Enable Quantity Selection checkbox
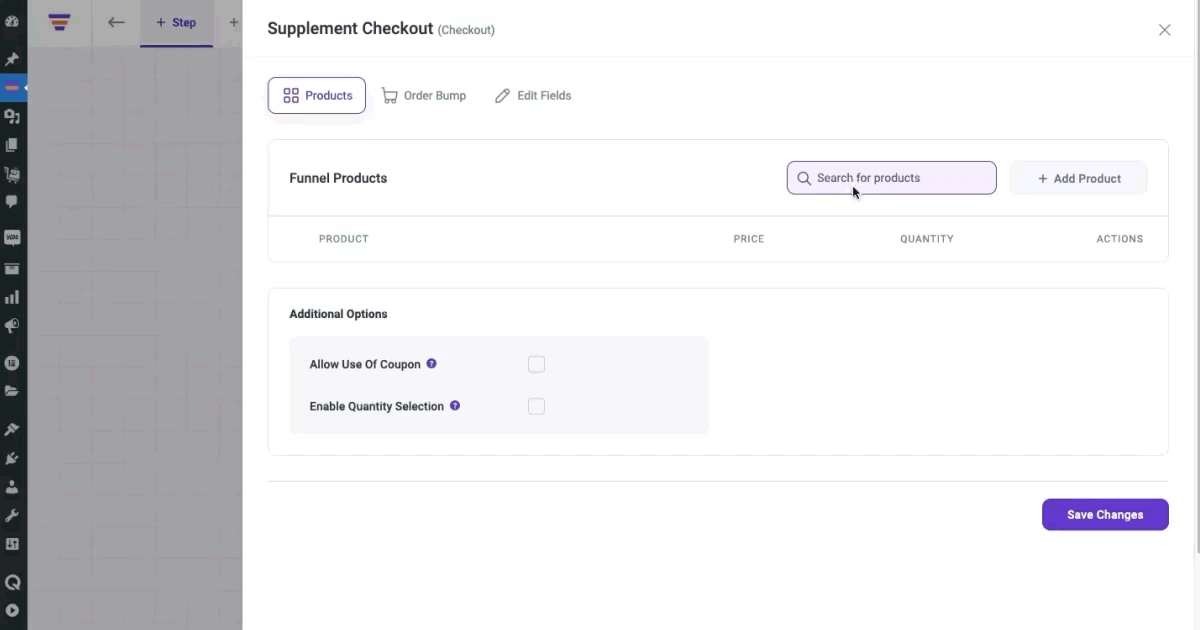This screenshot has height=630, width=1200. [x=537, y=406]
